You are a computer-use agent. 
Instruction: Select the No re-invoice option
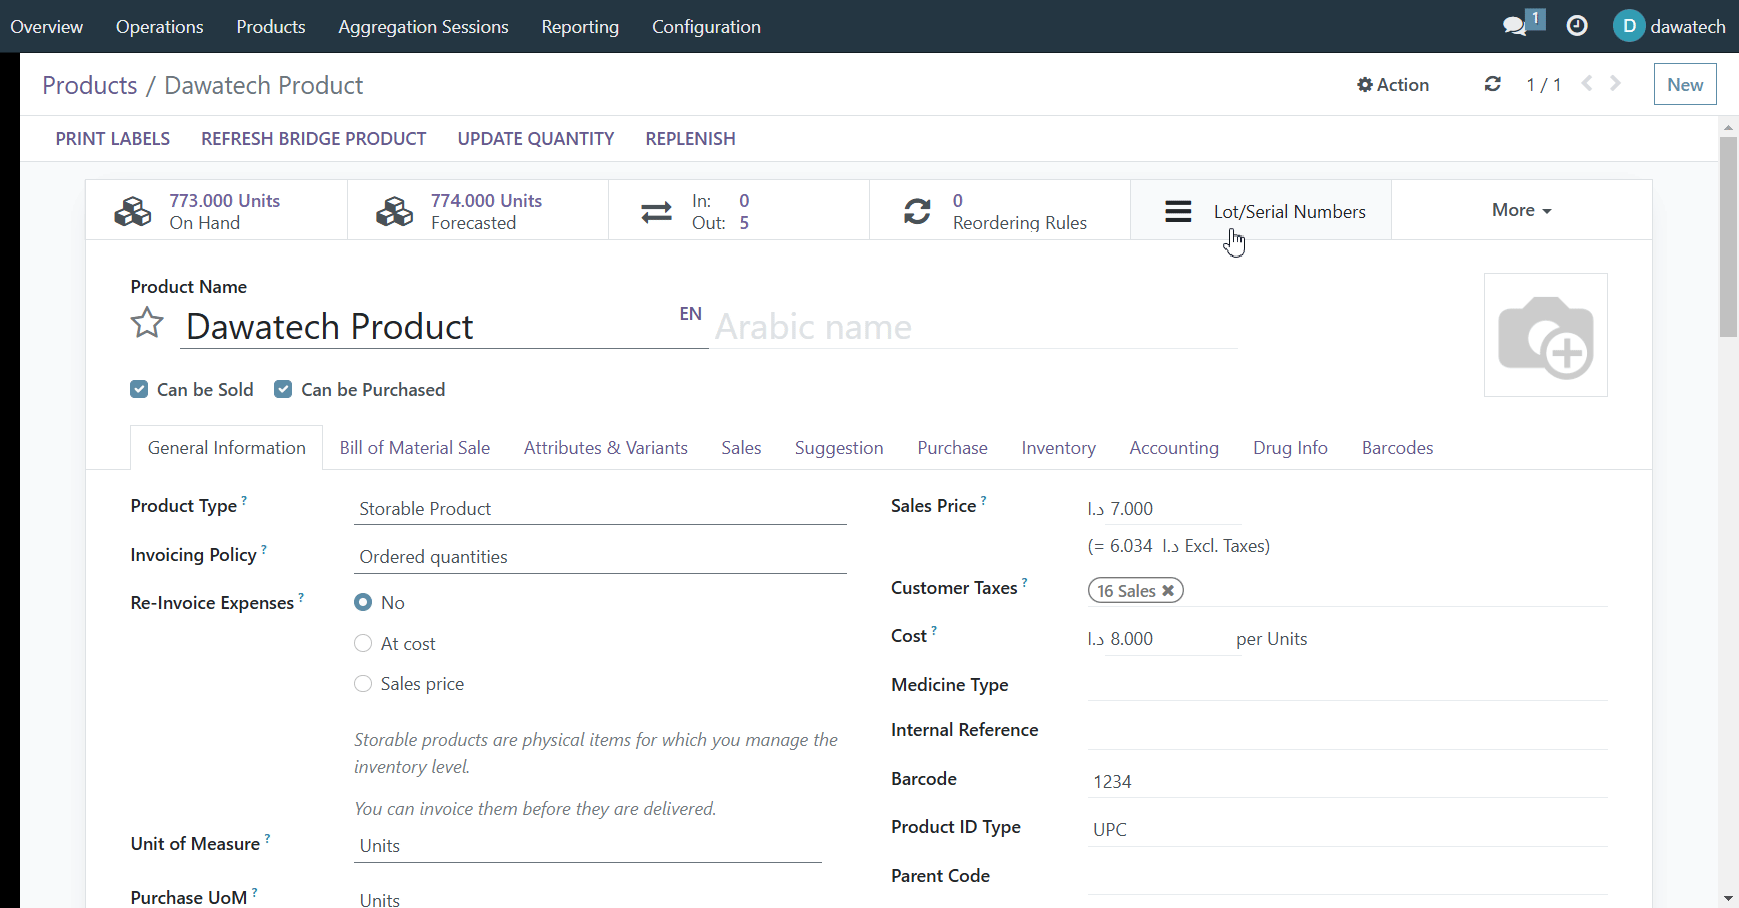(x=363, y=602)
